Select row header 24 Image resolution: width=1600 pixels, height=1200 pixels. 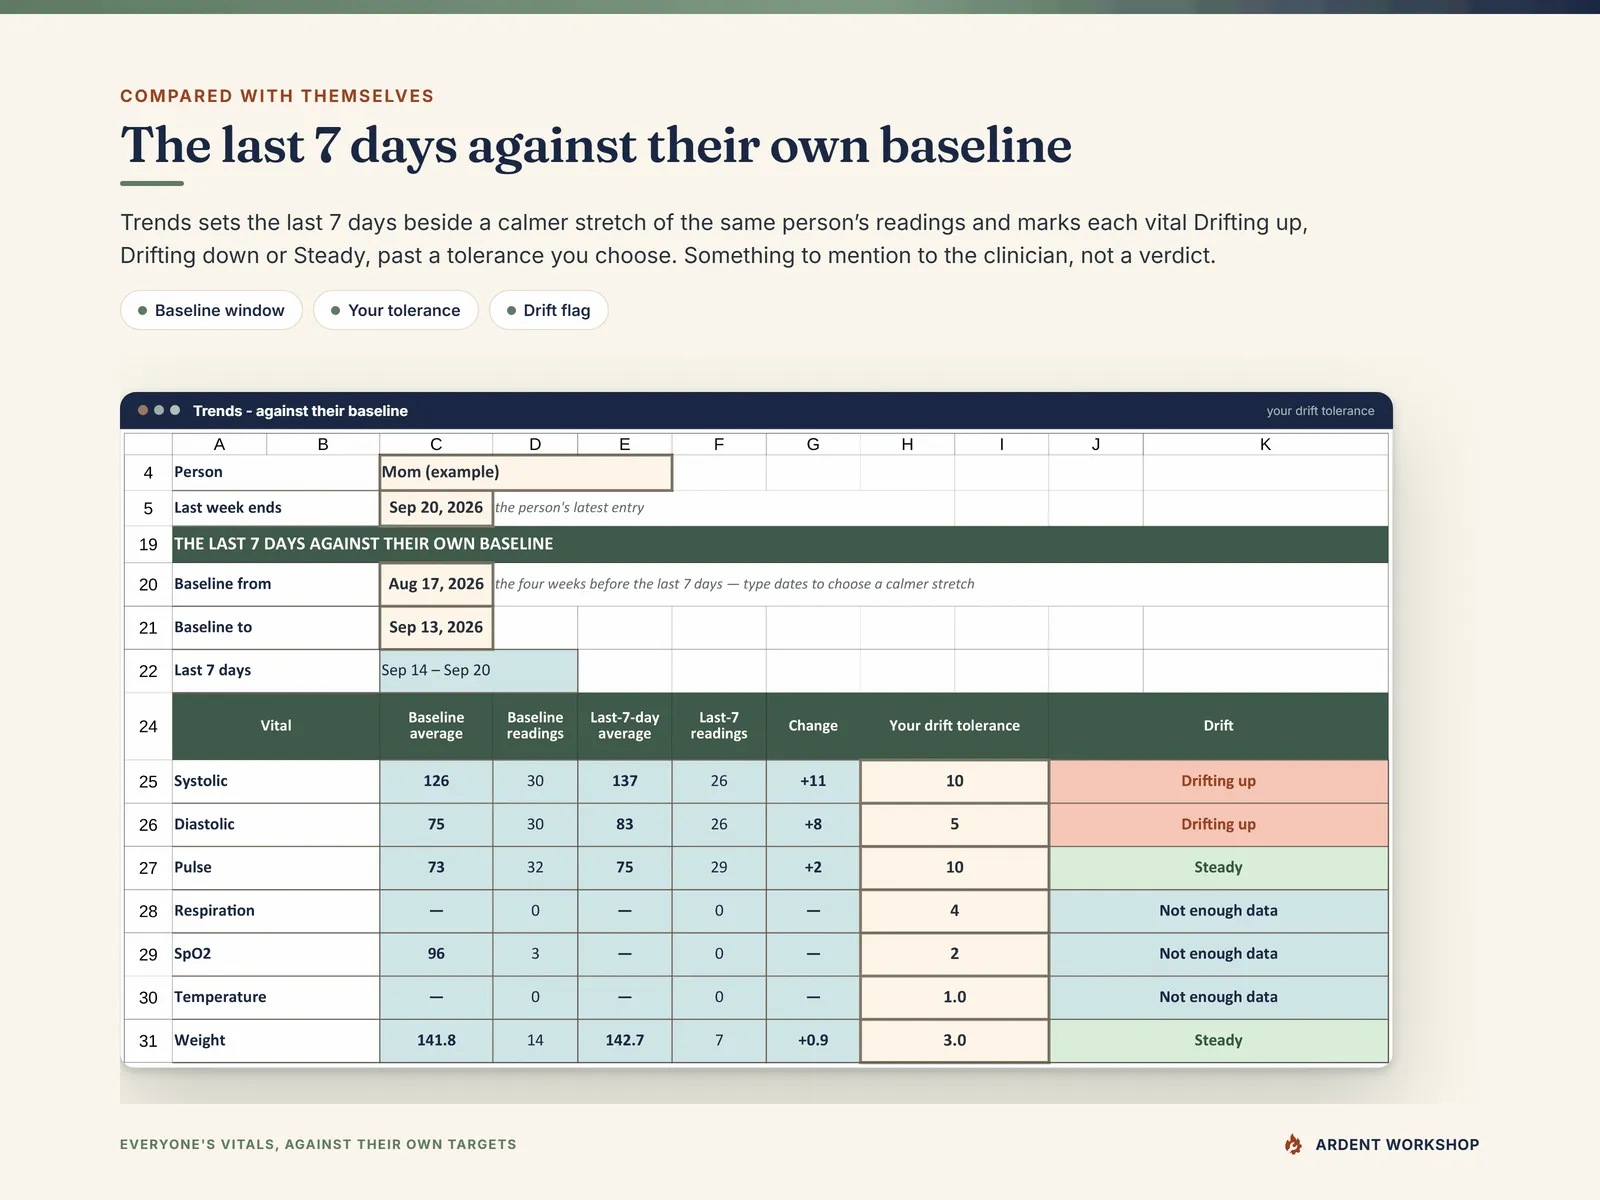(x=148, y=726)
